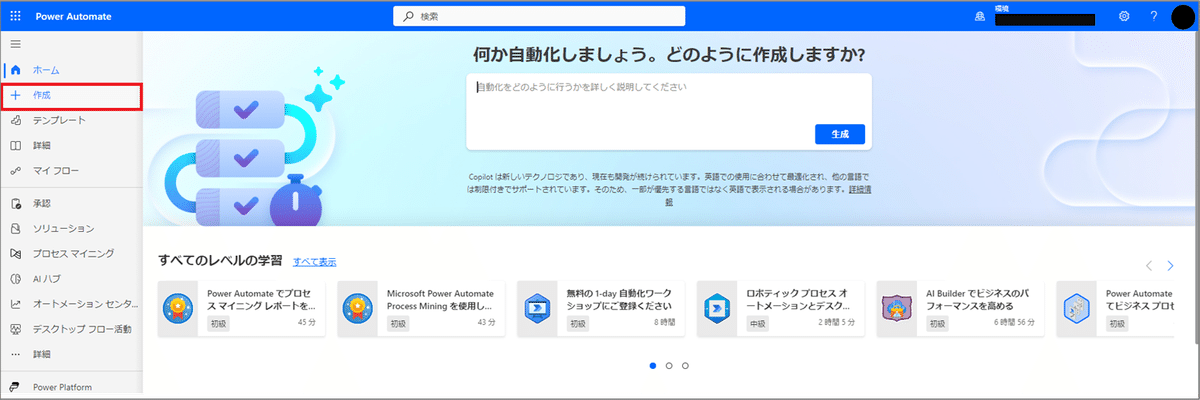Open AI ハブ from the sidebar

click(48, 279)
